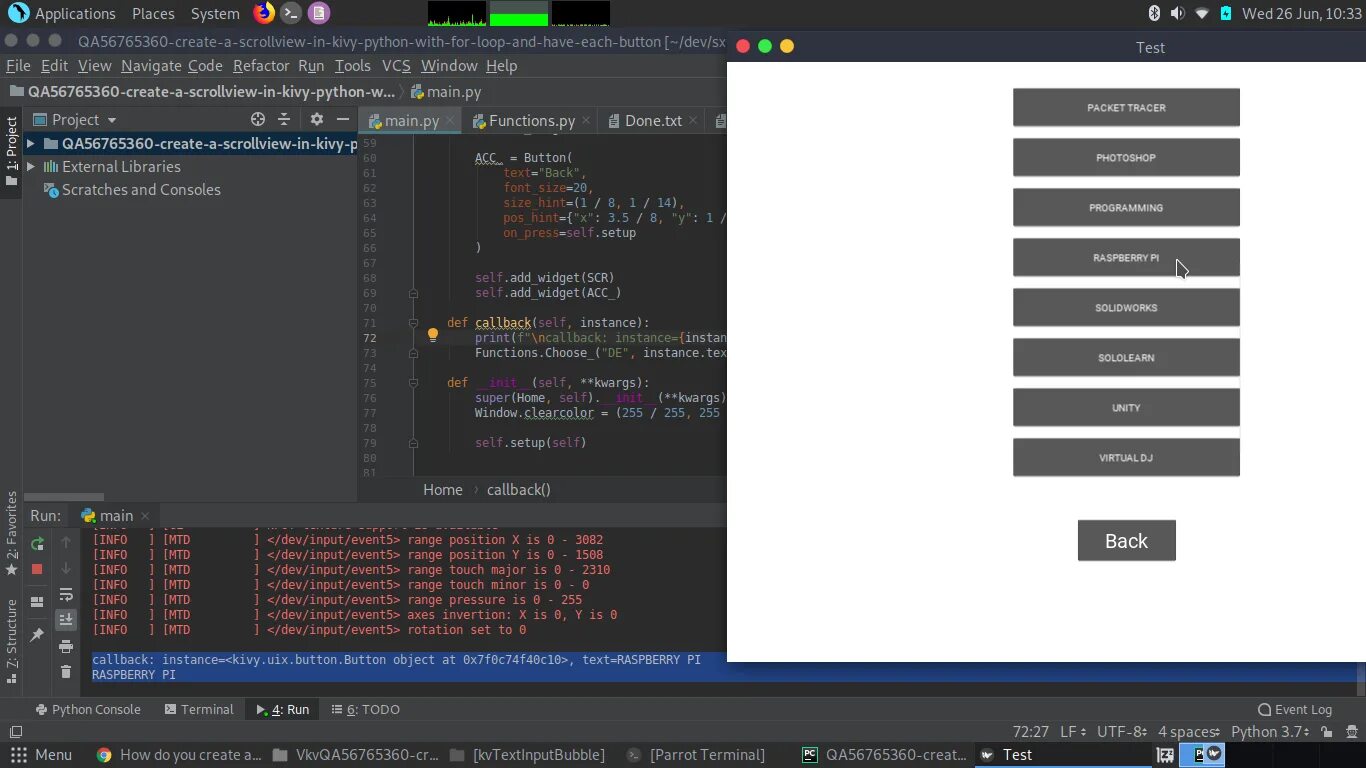Viewport: 1366px width, 768px height.
Task: Clear the console with the trash icon
Action: [x=66, y=672]
